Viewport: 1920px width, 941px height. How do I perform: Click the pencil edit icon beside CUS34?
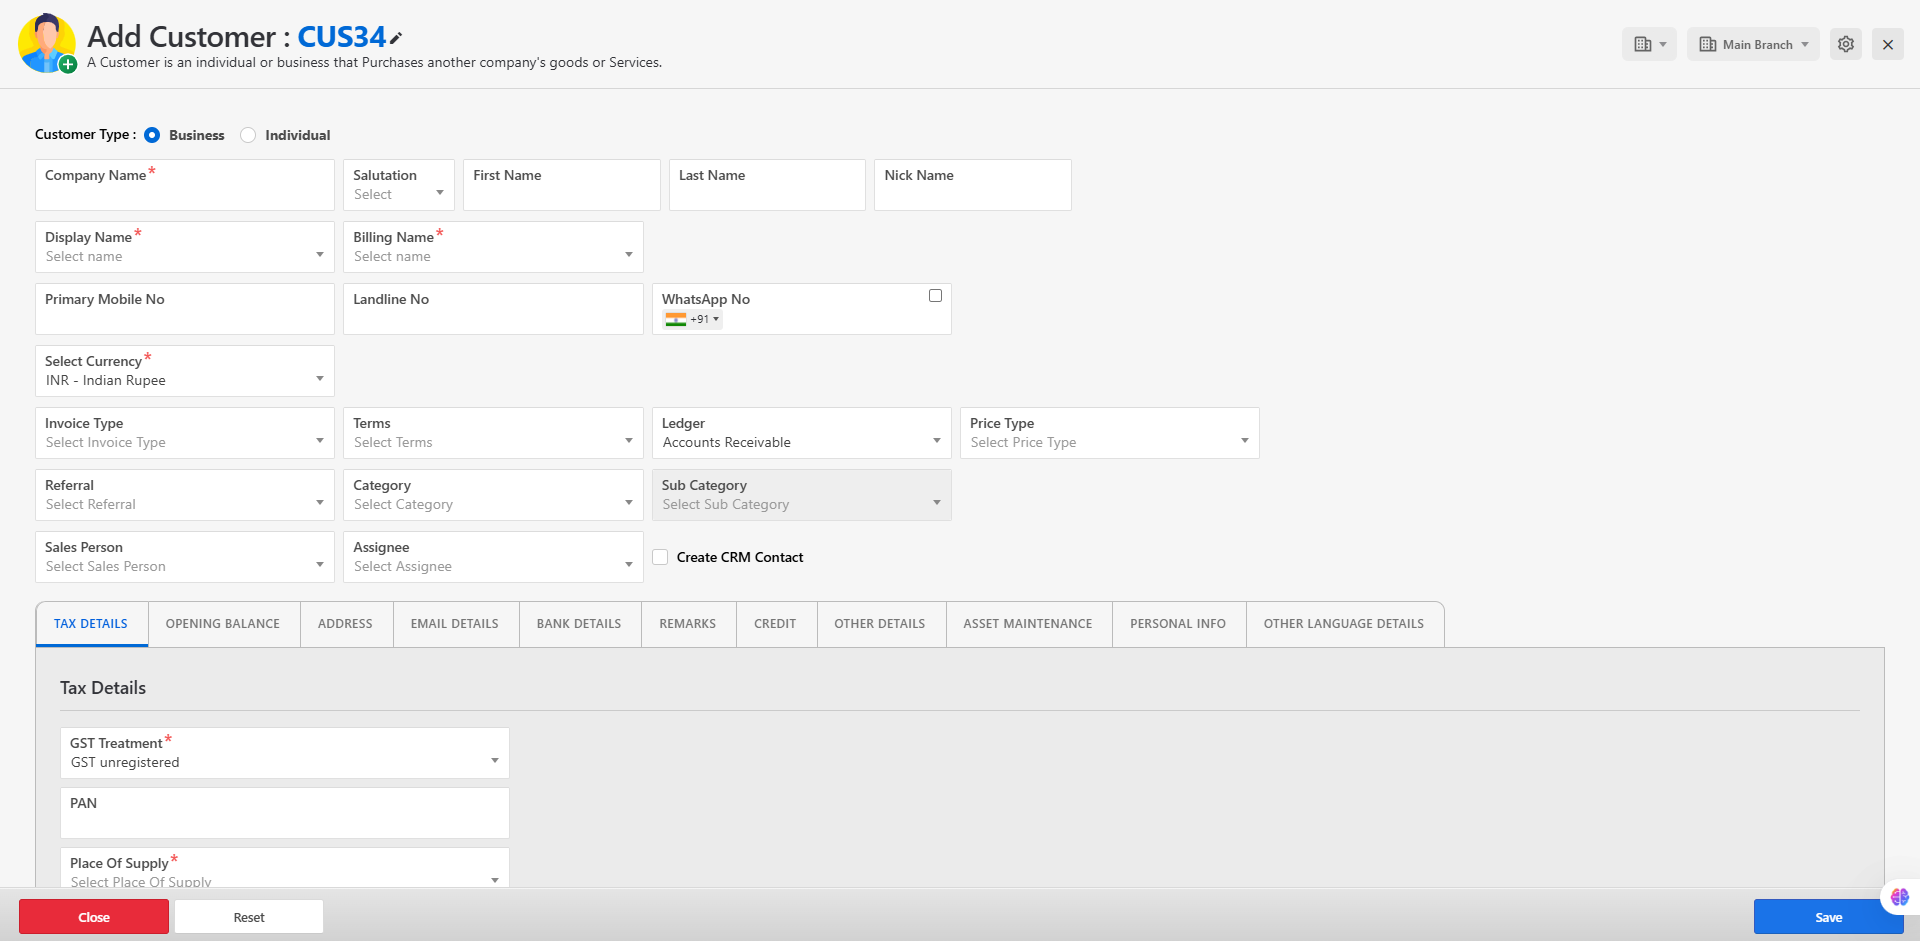[396, 39]
